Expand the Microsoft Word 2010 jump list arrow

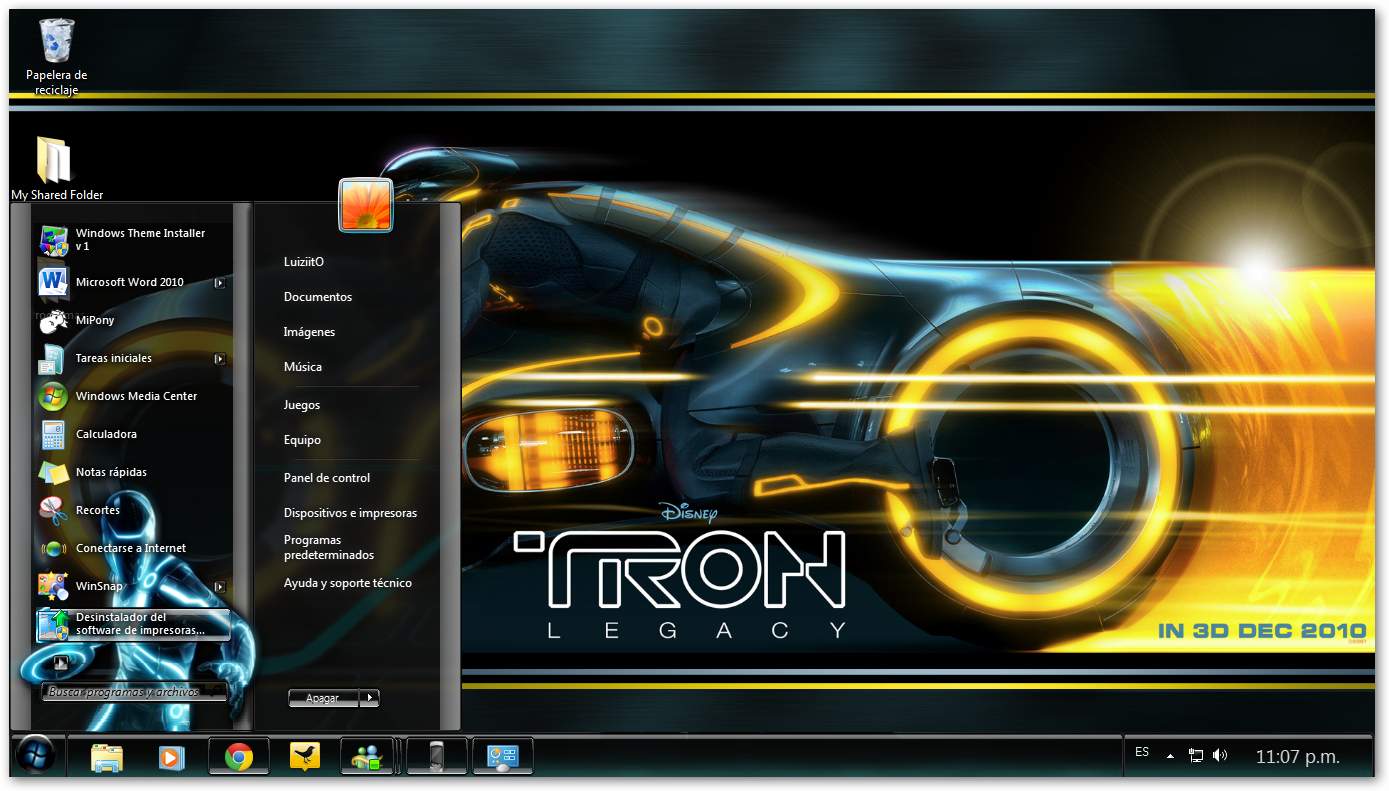pyautogui.click(x=220, y=283)
